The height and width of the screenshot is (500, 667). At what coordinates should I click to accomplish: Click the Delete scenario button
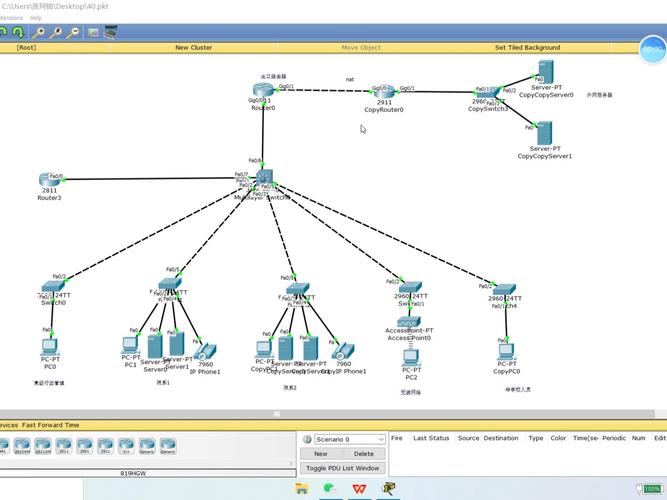pos(363,454)
